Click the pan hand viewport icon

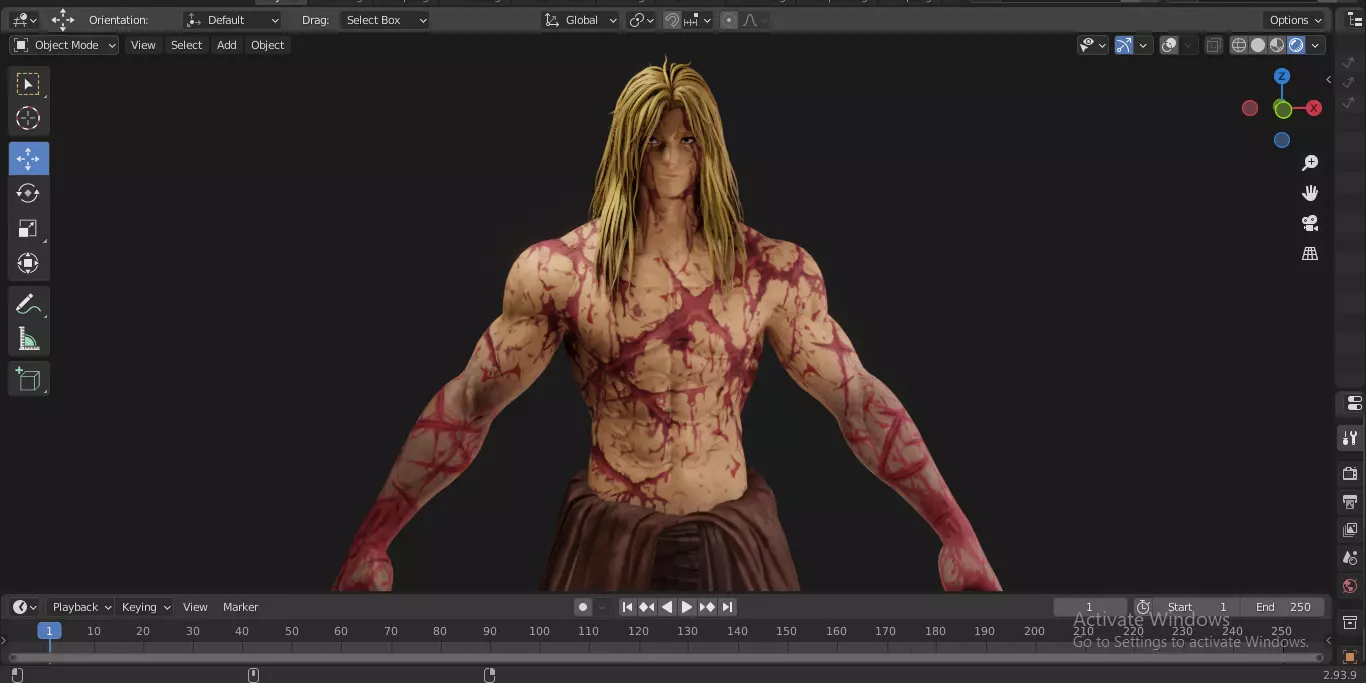[1310, 193]
